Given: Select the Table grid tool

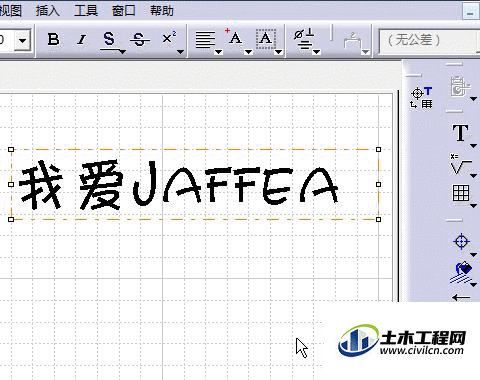Looking at the screenshot, I should [x=461, y=193].
